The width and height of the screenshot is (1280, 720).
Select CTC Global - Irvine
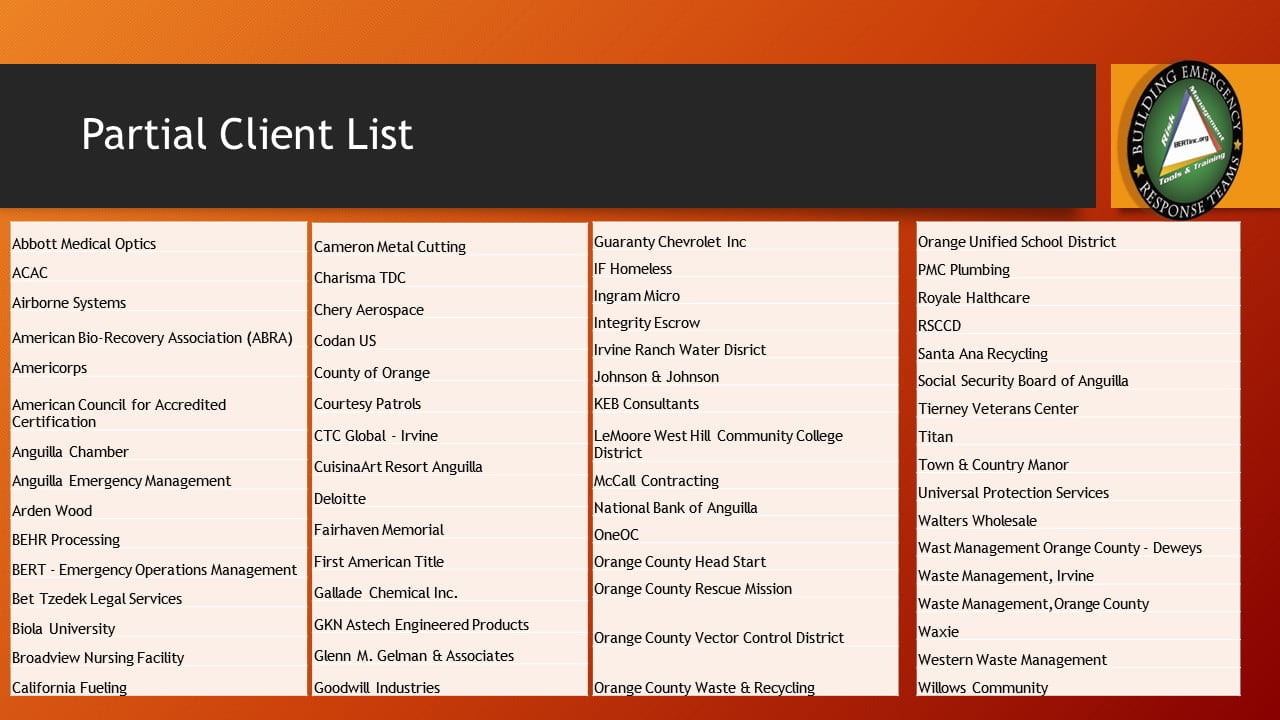tap(376, 436)
